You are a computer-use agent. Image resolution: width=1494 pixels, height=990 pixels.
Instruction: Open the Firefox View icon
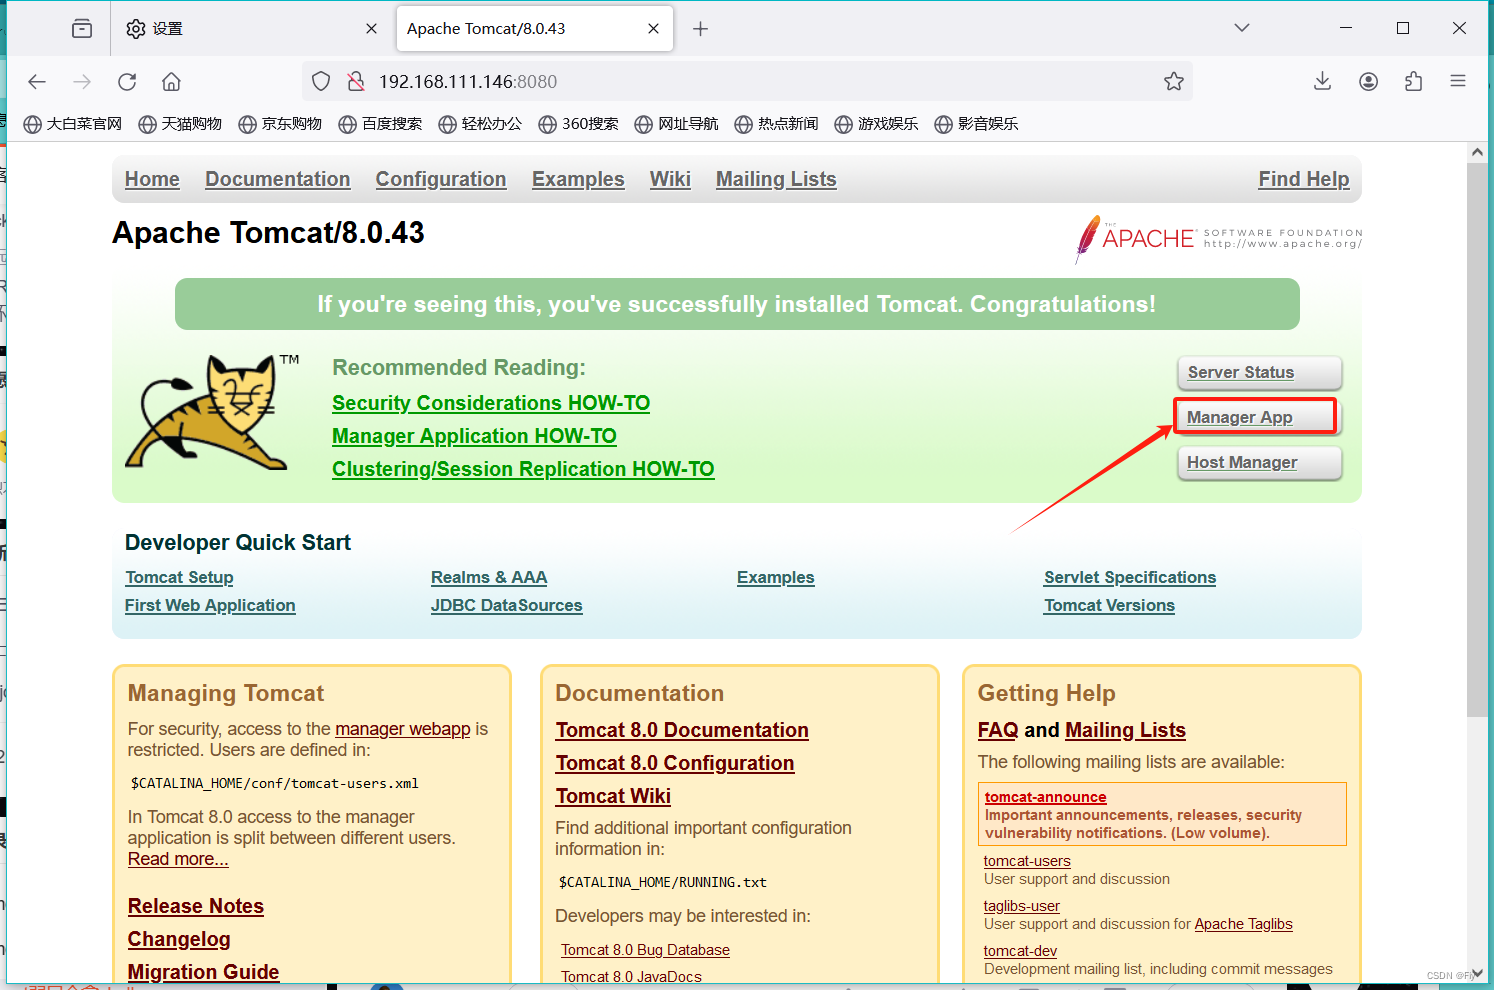click(82, 29)
